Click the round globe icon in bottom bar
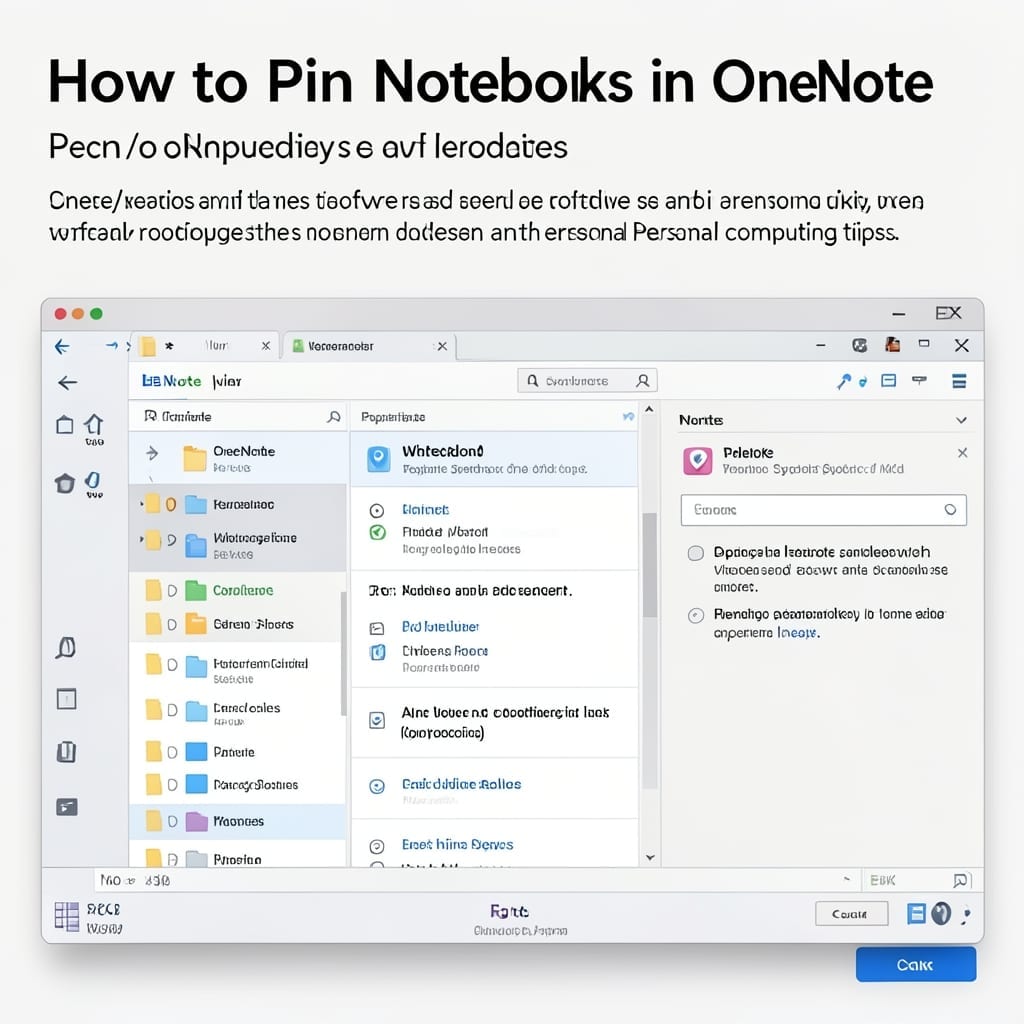This screenshot has width=1024, height=1024. (940, 914)
